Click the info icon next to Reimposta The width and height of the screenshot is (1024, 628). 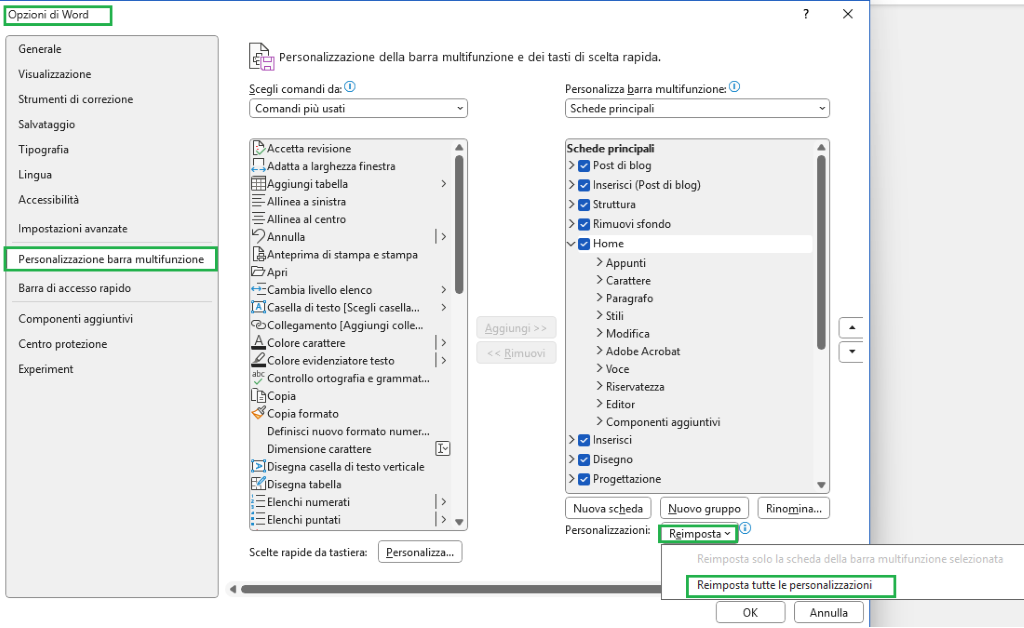point(745,528)
